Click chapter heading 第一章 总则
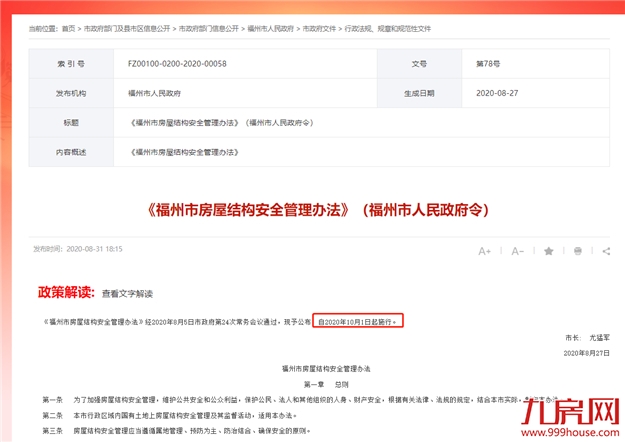The image size is (625, 442). click(x=326, y=385)
